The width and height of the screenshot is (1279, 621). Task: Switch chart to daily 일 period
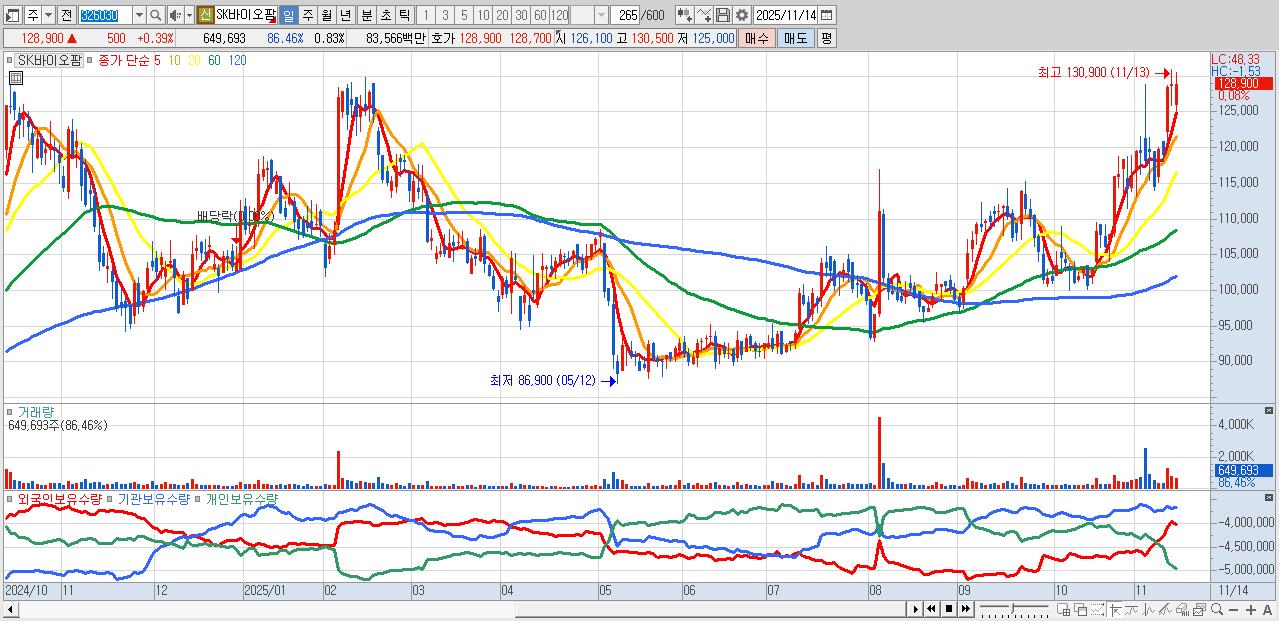pos(287,15)
